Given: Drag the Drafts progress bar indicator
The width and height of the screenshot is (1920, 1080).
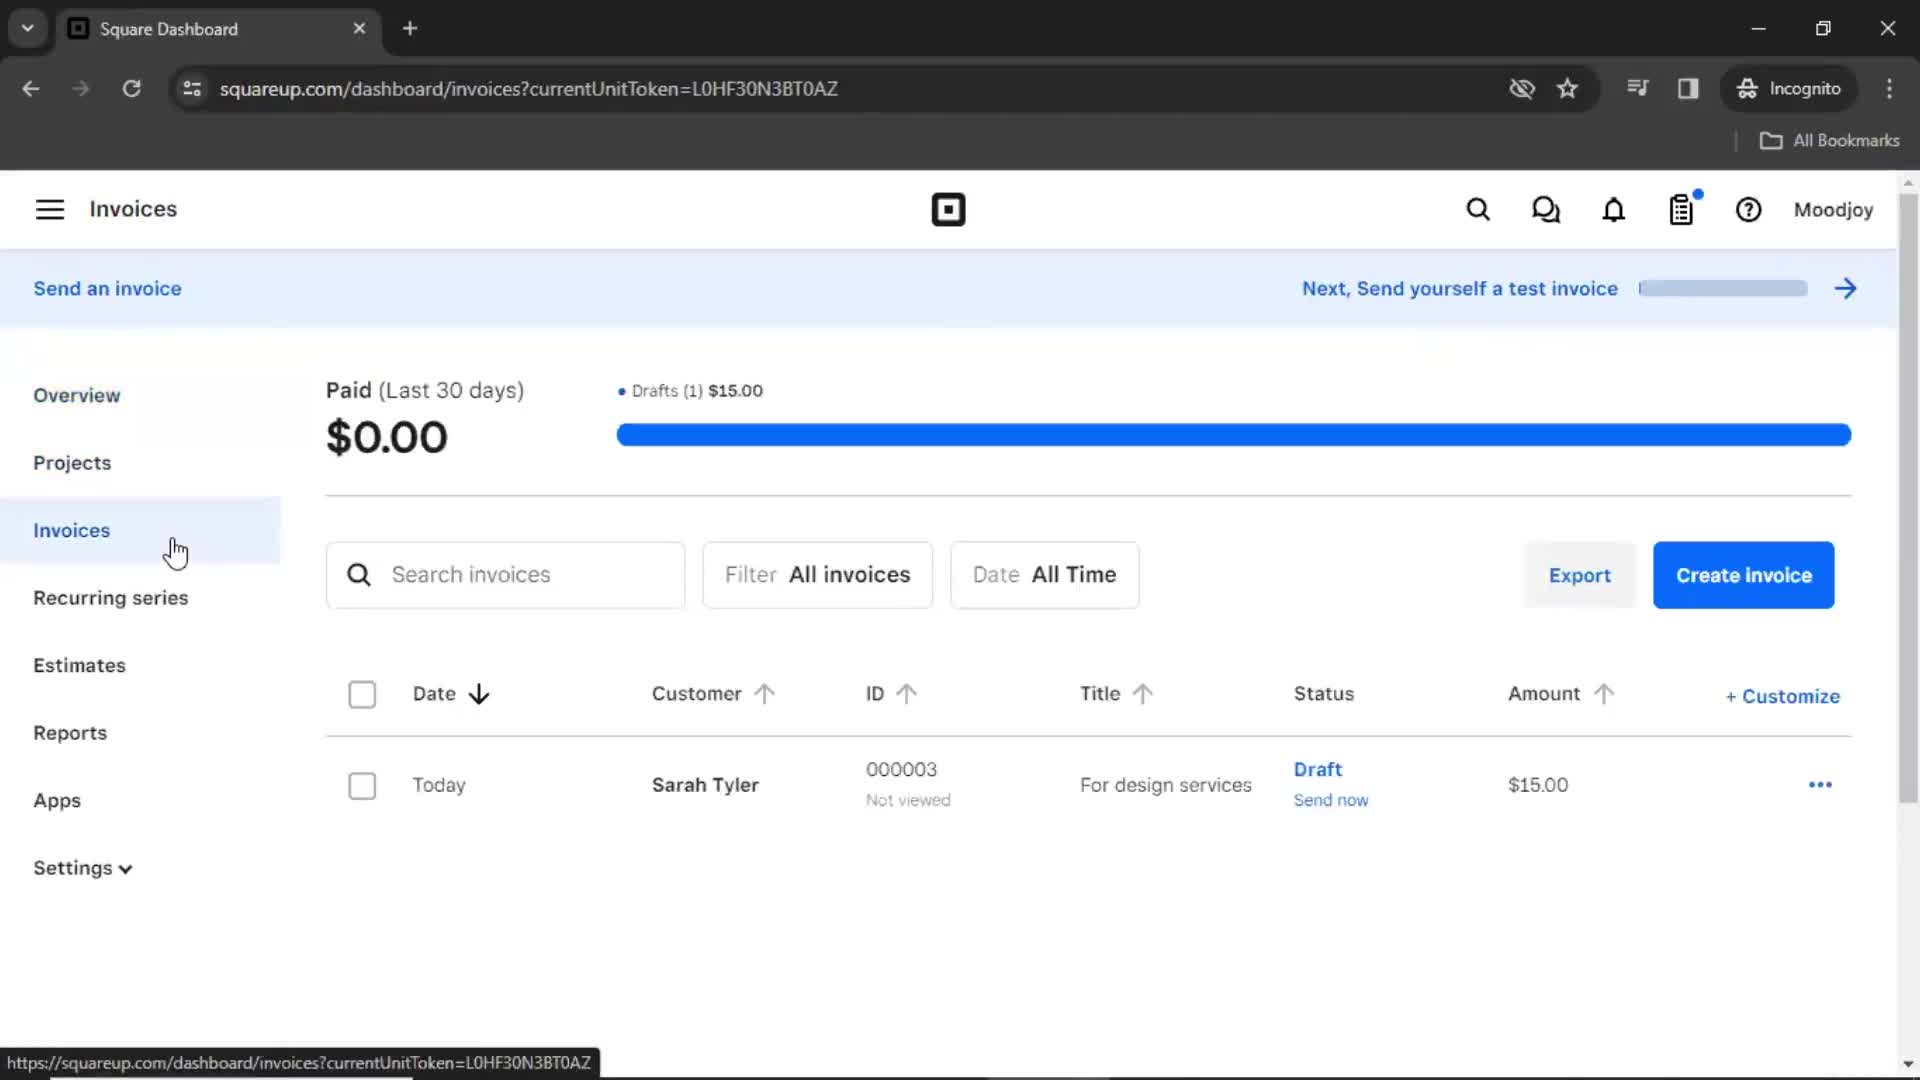Looking at the screenshot, I should [x=1233, y=434].
